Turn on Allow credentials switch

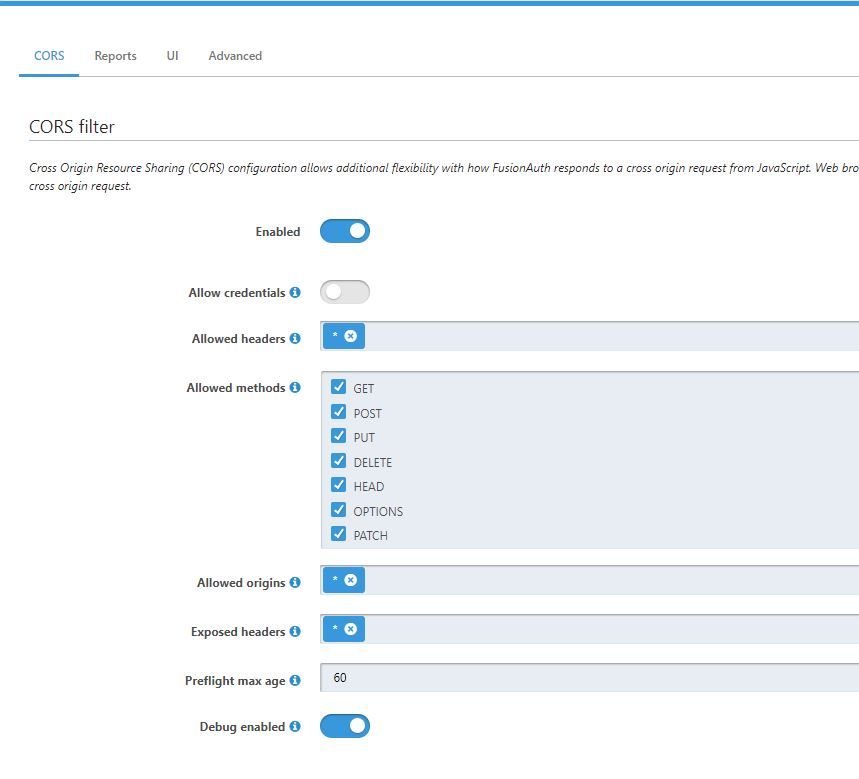point(345,292)
